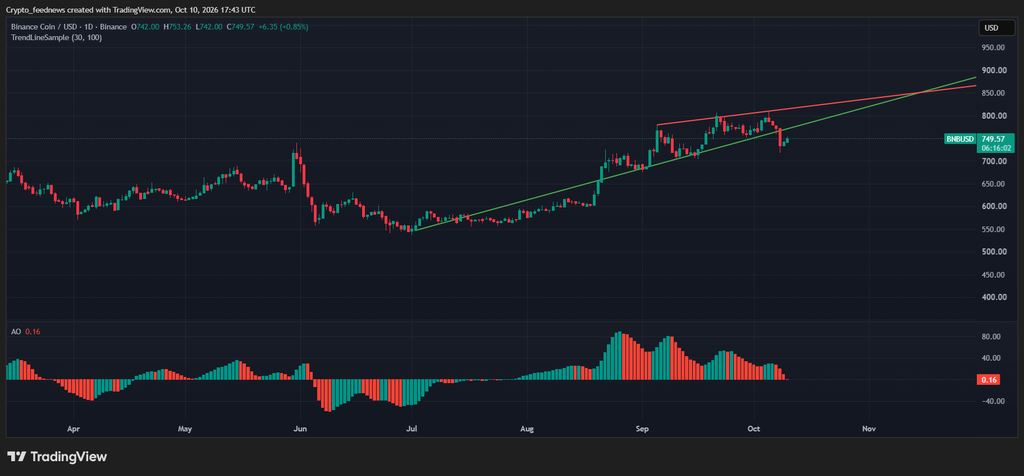Click the 850.00 price axis label
The width and height of the screenshot is (1024, 476).
pos(993,93)
